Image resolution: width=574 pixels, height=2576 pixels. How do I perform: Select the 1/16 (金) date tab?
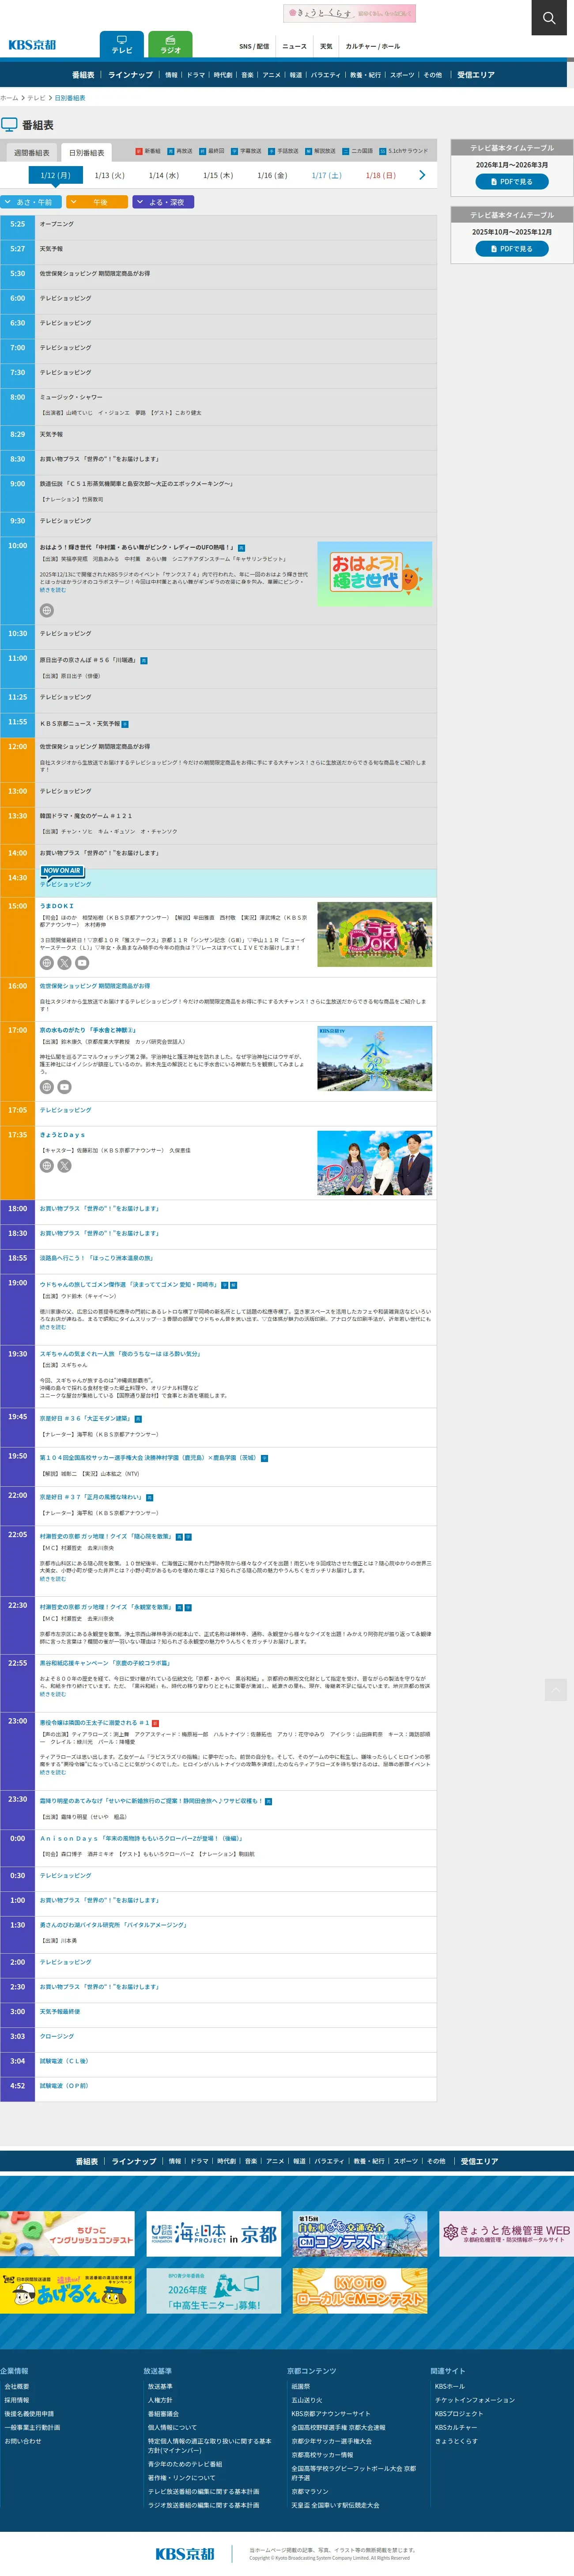point(272,175)
